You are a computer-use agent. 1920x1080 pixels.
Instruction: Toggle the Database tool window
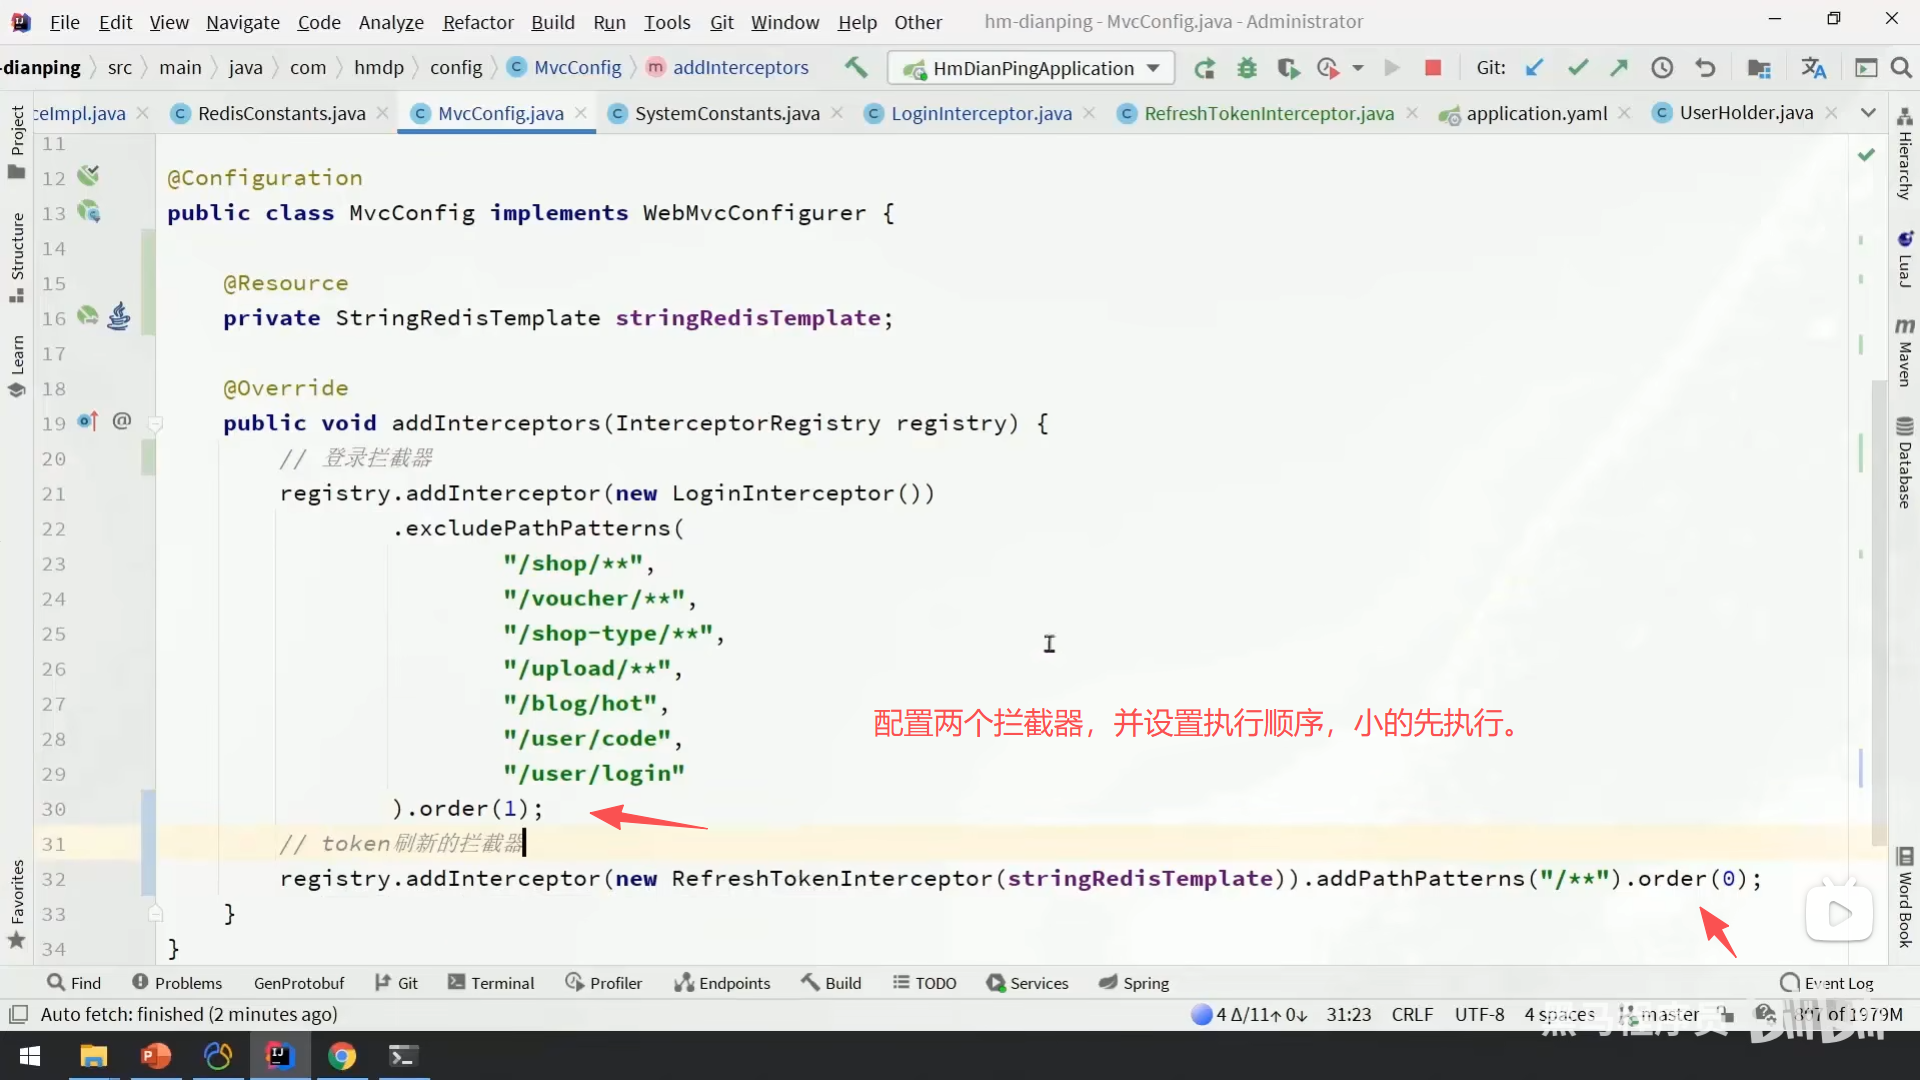[x=1904, y=463]
